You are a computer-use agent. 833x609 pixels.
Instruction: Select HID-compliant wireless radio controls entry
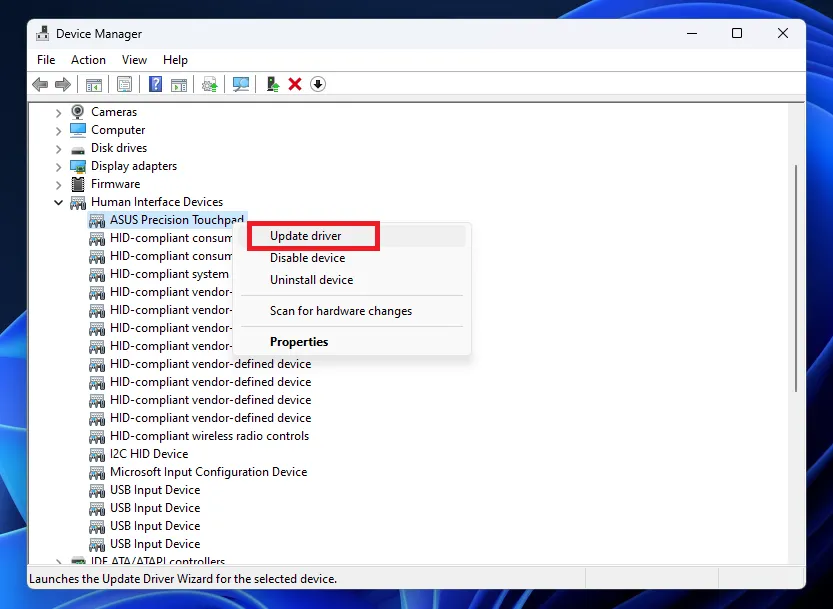[209, 436]
